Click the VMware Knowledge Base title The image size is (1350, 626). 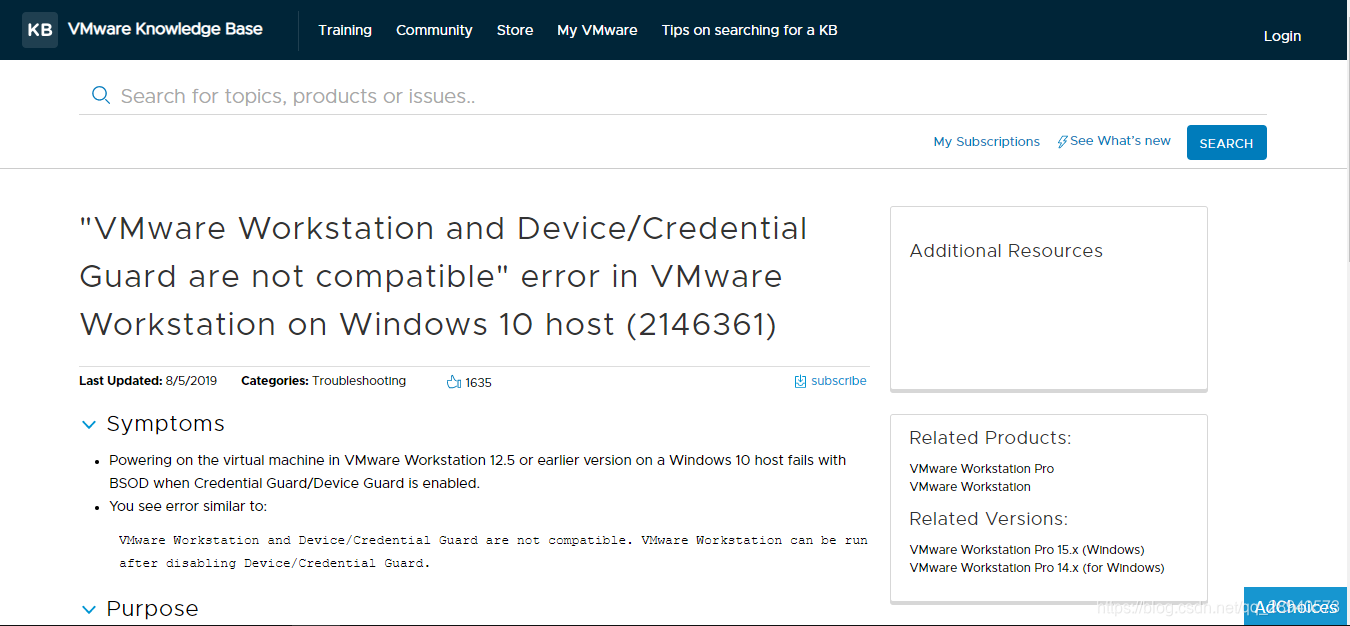(165, 29)
